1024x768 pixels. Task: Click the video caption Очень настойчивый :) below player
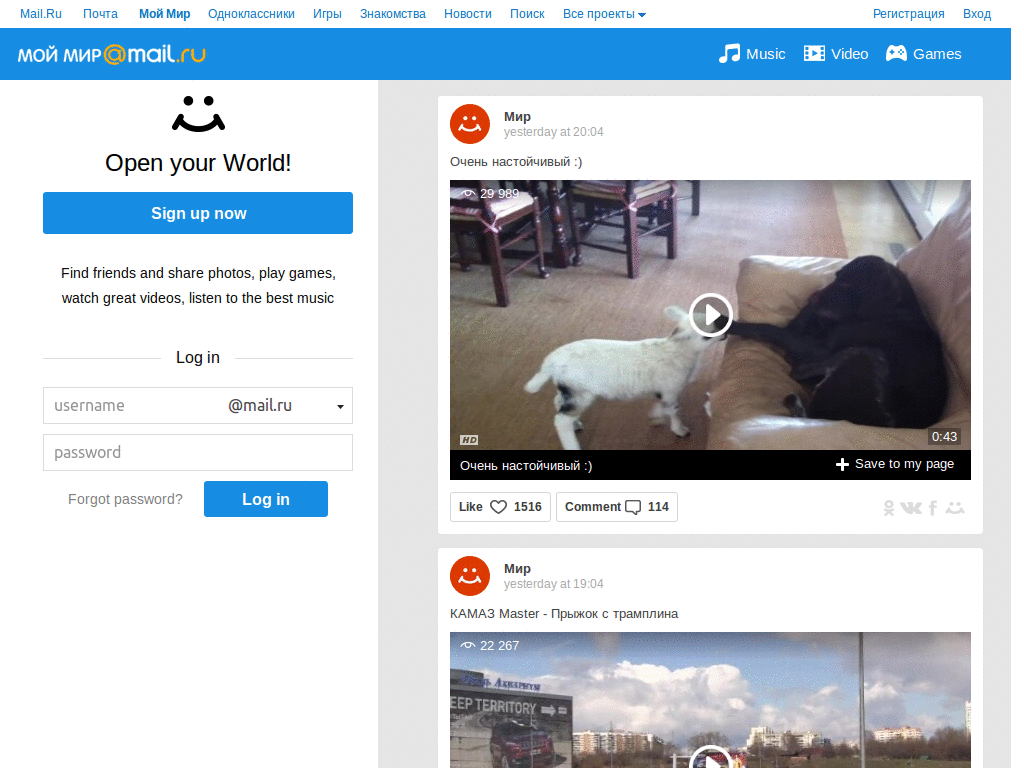coord(526,466)
